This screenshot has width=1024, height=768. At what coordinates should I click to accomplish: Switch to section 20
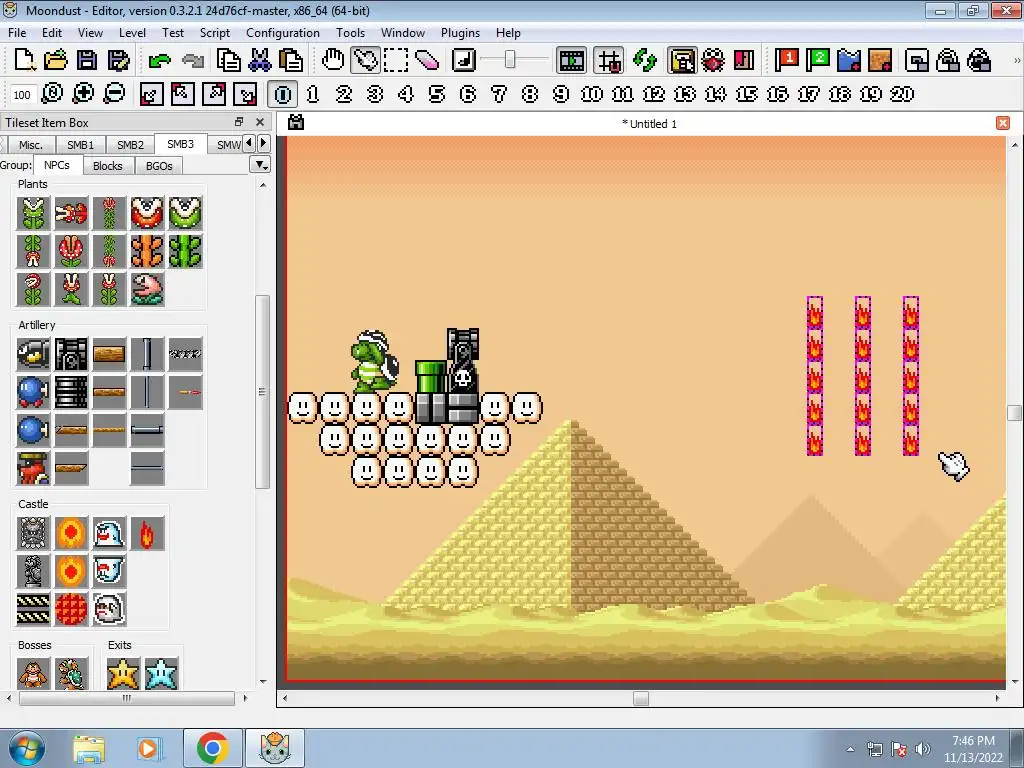[901, 94]
